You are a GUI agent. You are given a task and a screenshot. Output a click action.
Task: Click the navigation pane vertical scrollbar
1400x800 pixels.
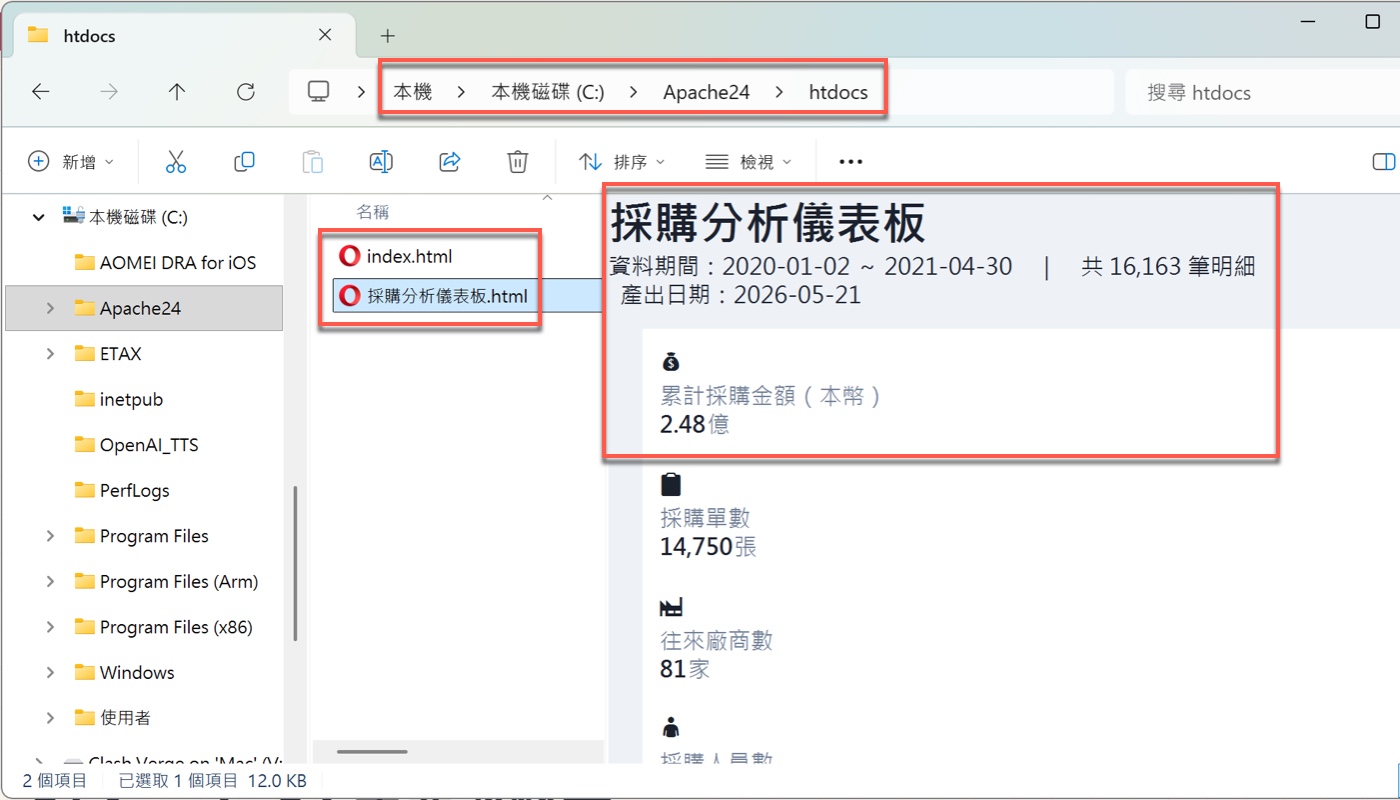coord(295,563)
